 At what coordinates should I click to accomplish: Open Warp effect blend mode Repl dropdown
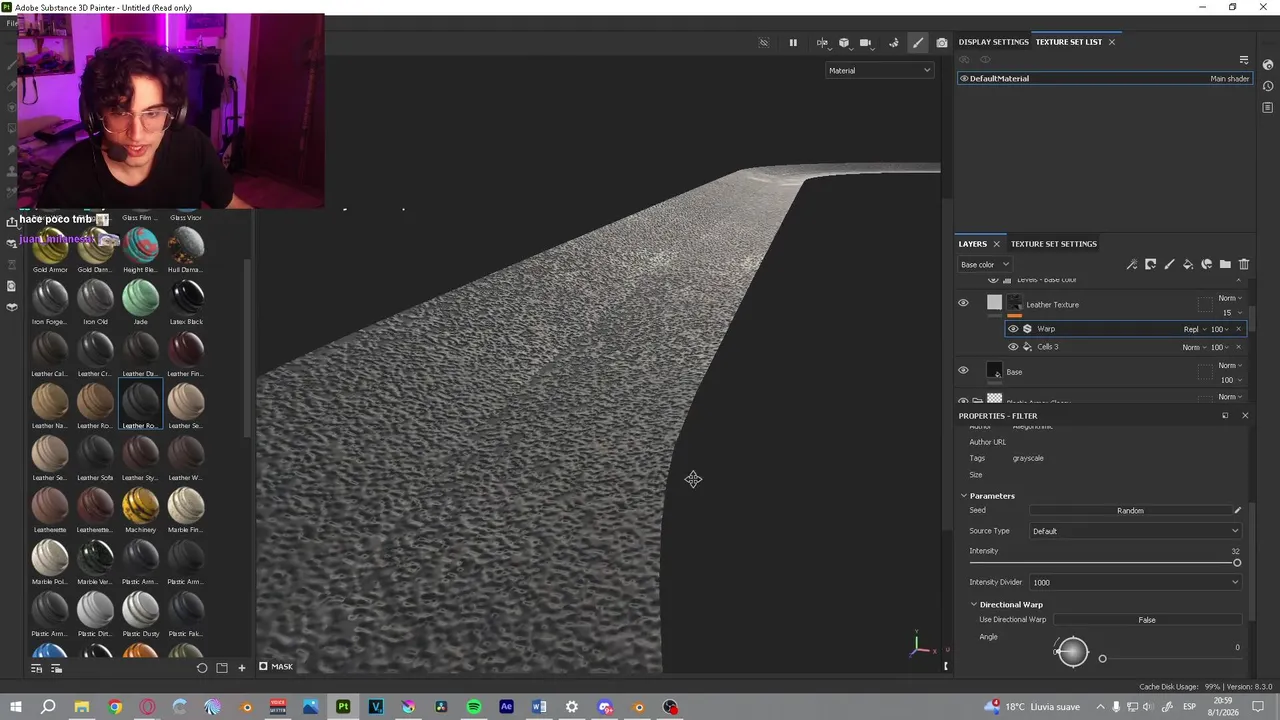click(1195, 329)
